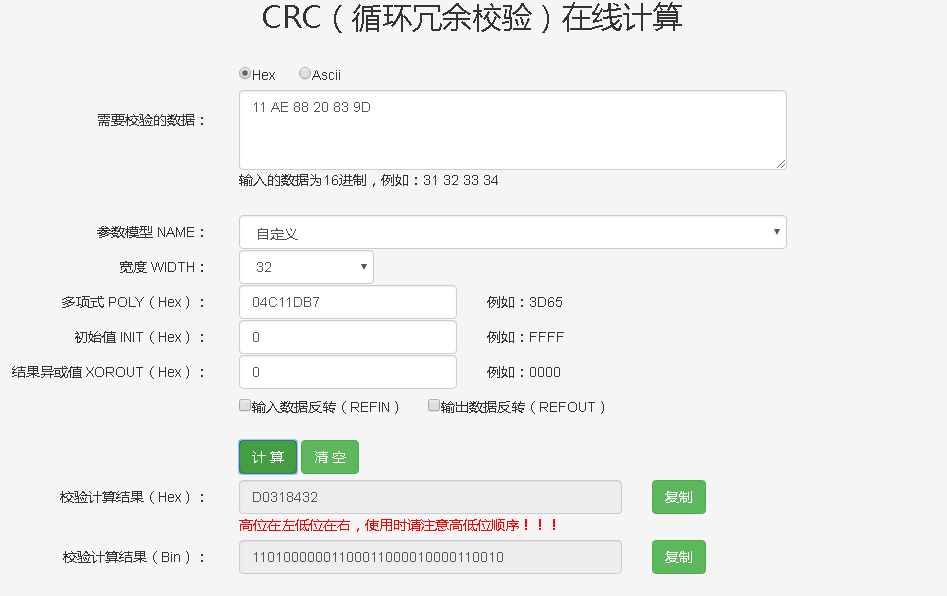
Task: Click the 计算 button to calculate CRC
Action: (267, 457)
